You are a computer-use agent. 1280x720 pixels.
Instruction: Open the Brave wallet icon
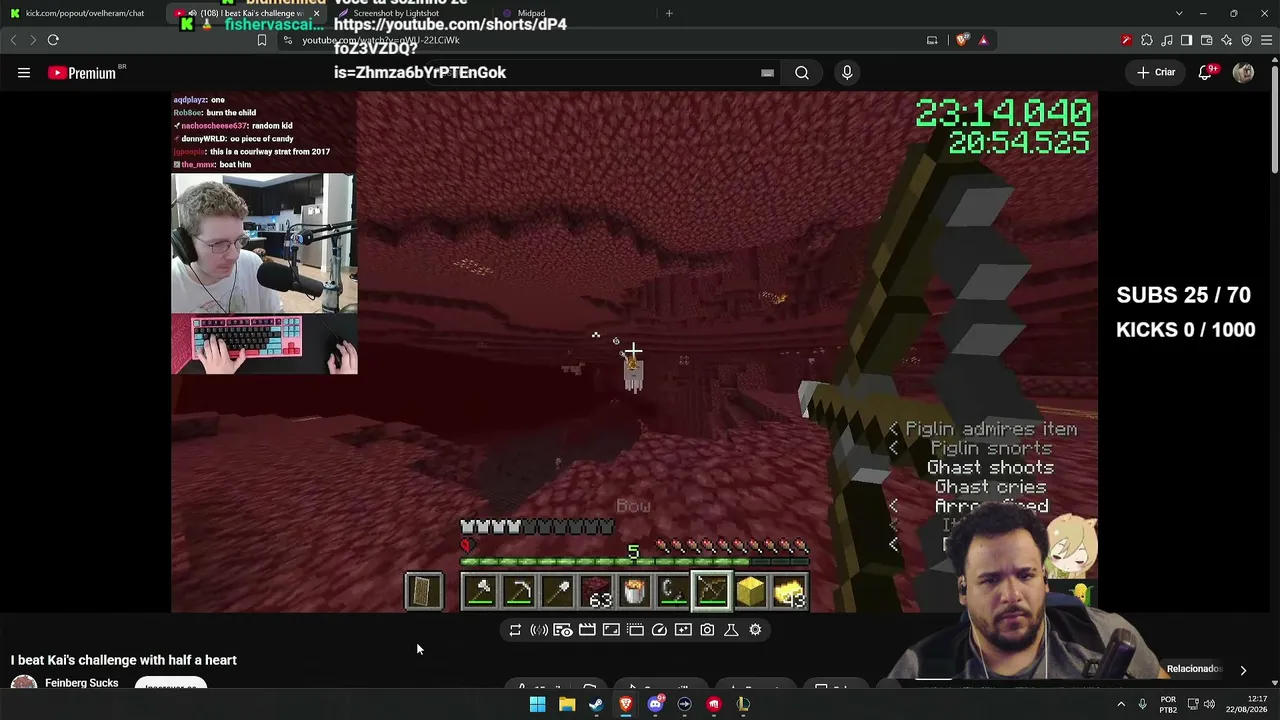(1206, 40)
